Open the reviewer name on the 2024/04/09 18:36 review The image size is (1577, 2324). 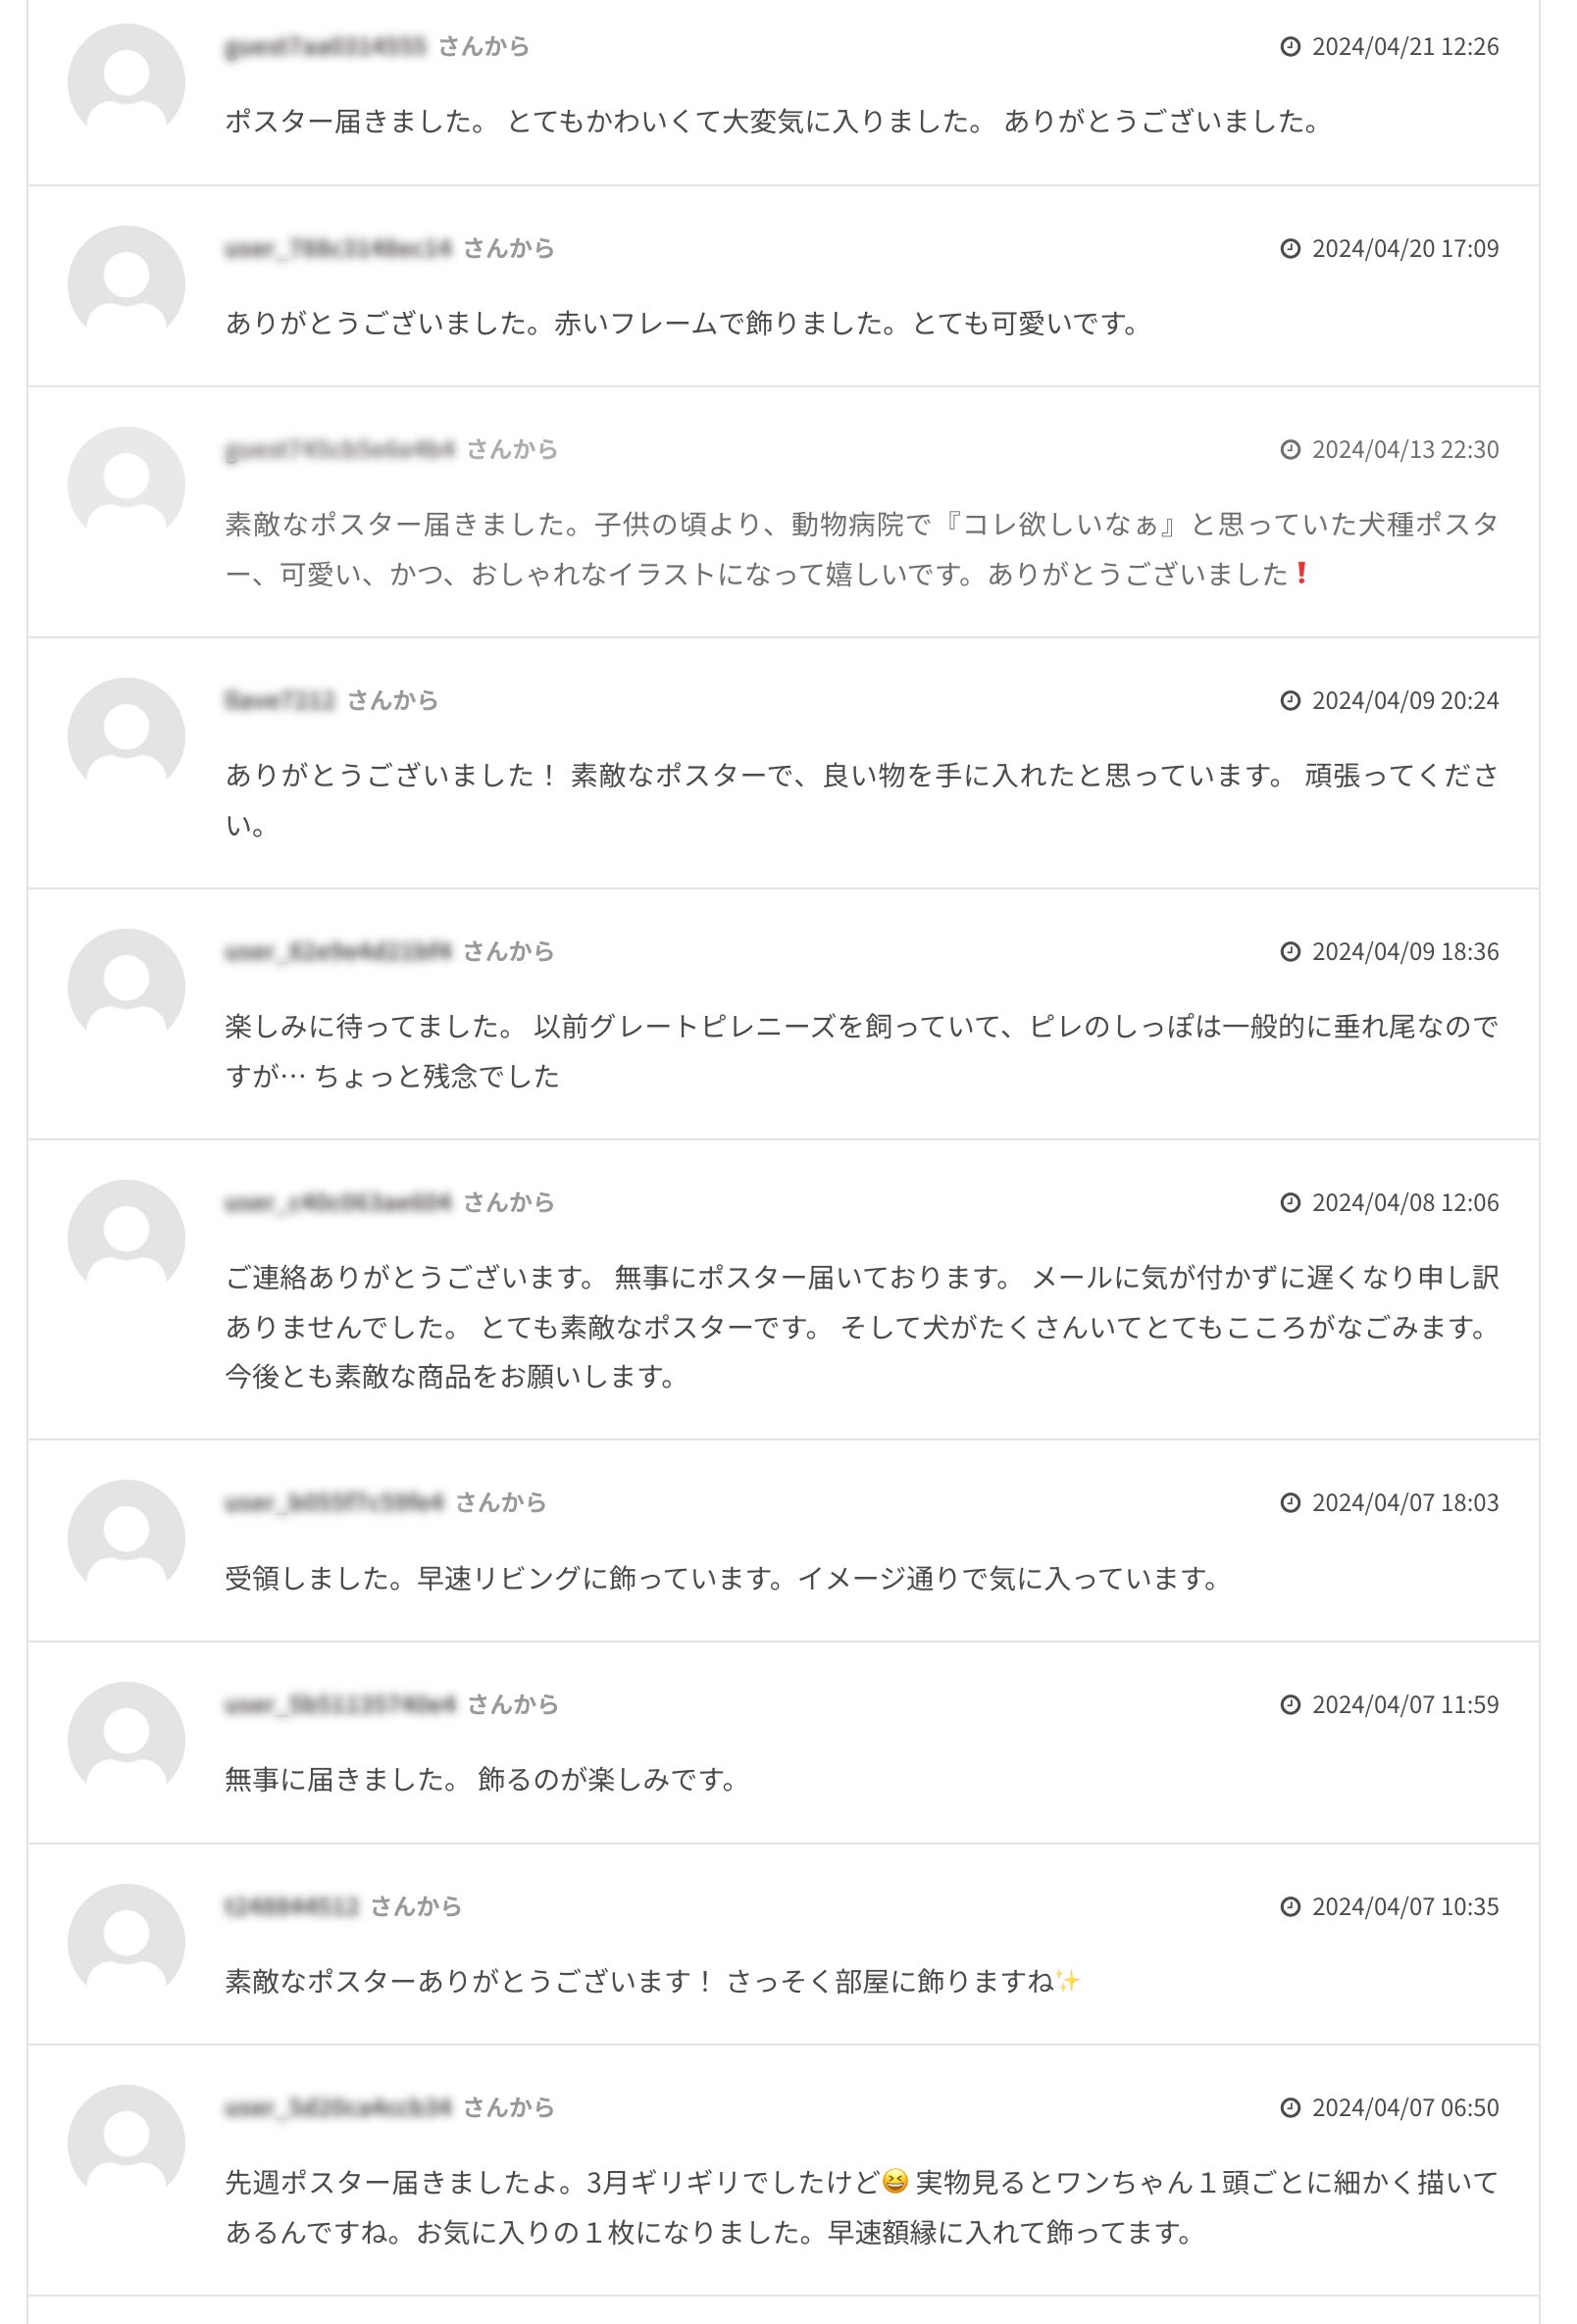(x=338, y=951)
